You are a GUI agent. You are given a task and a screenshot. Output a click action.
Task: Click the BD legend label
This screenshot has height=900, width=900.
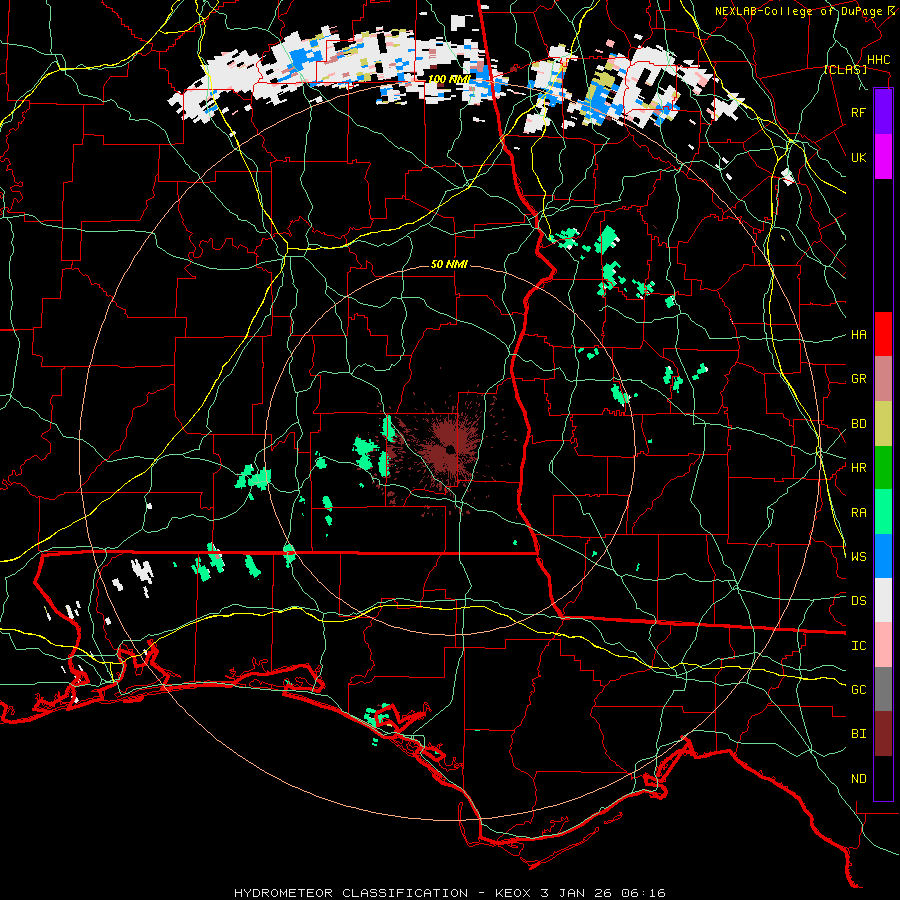[858, 424]
